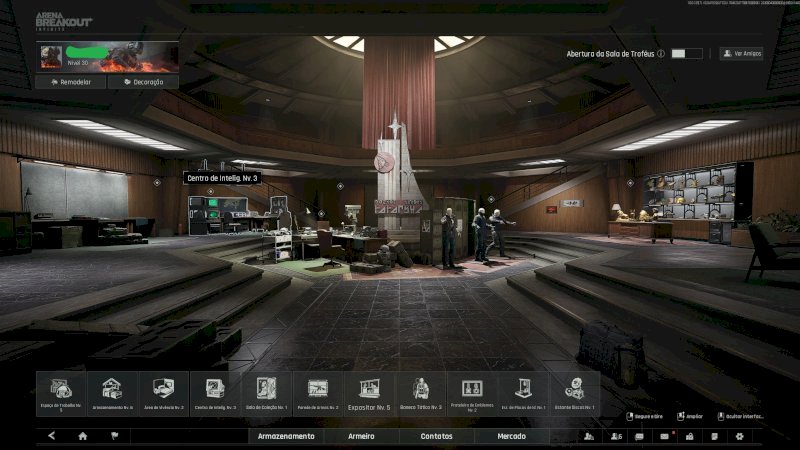
Task: Open the player profile banner card
Action: [107, 57]
